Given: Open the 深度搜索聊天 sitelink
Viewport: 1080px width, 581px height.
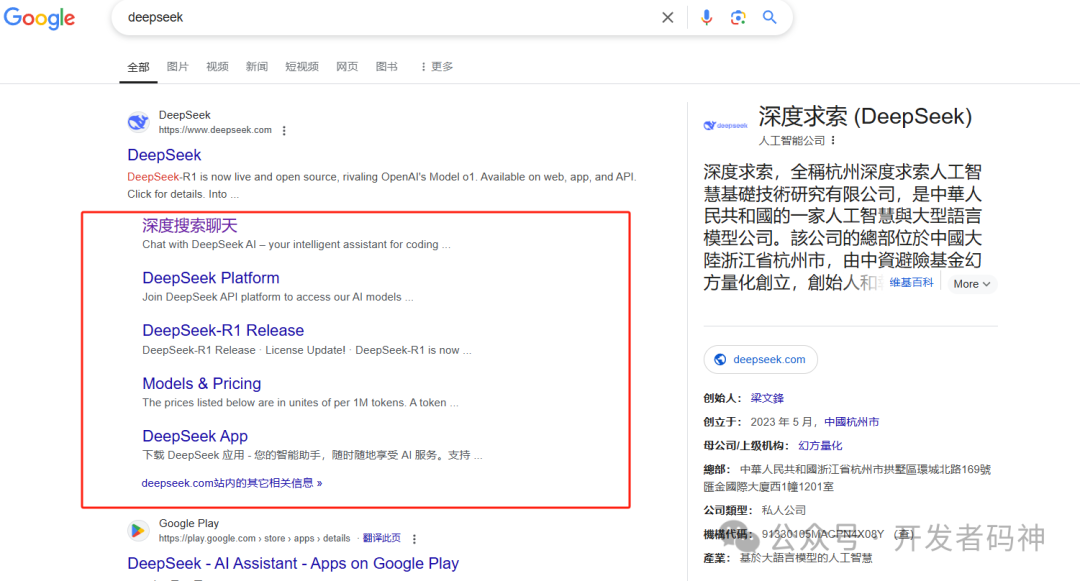Looking at the screenshot, I should [189, 225].
